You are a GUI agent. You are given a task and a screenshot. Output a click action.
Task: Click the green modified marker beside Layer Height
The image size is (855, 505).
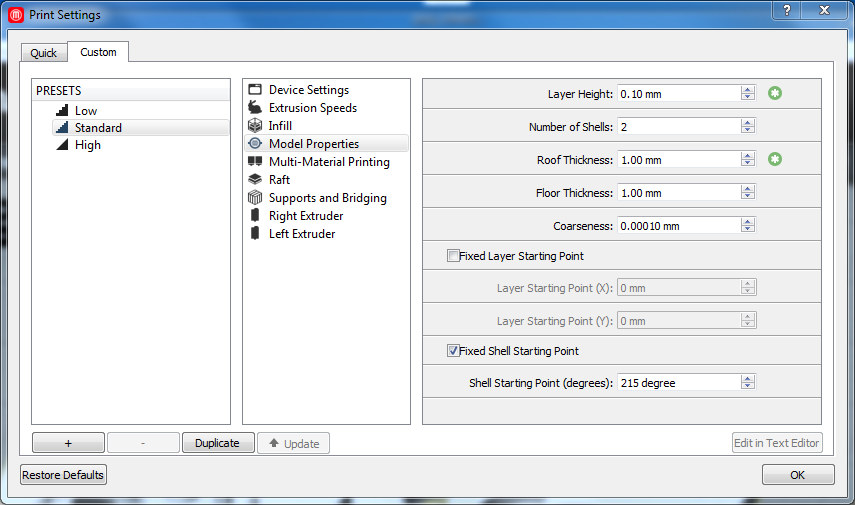pyautogui.click(x=775, y=93)
